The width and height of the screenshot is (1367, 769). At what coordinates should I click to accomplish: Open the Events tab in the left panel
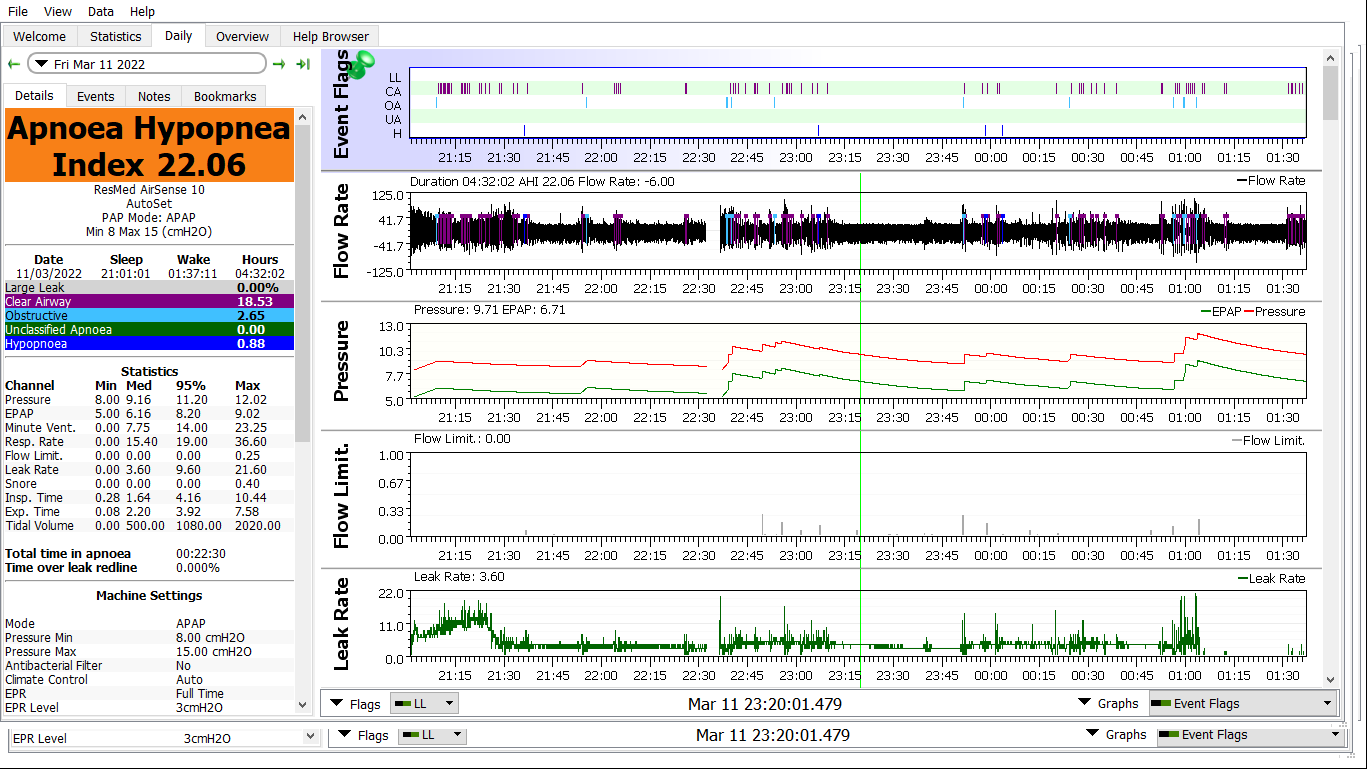pos(96,96)
